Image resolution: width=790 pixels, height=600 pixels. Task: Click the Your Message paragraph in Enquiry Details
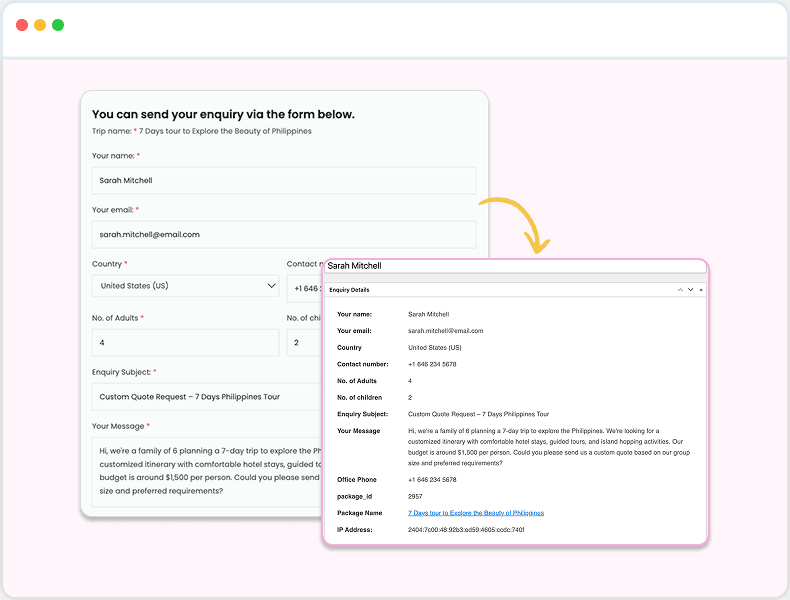click(x=549, y=447)
